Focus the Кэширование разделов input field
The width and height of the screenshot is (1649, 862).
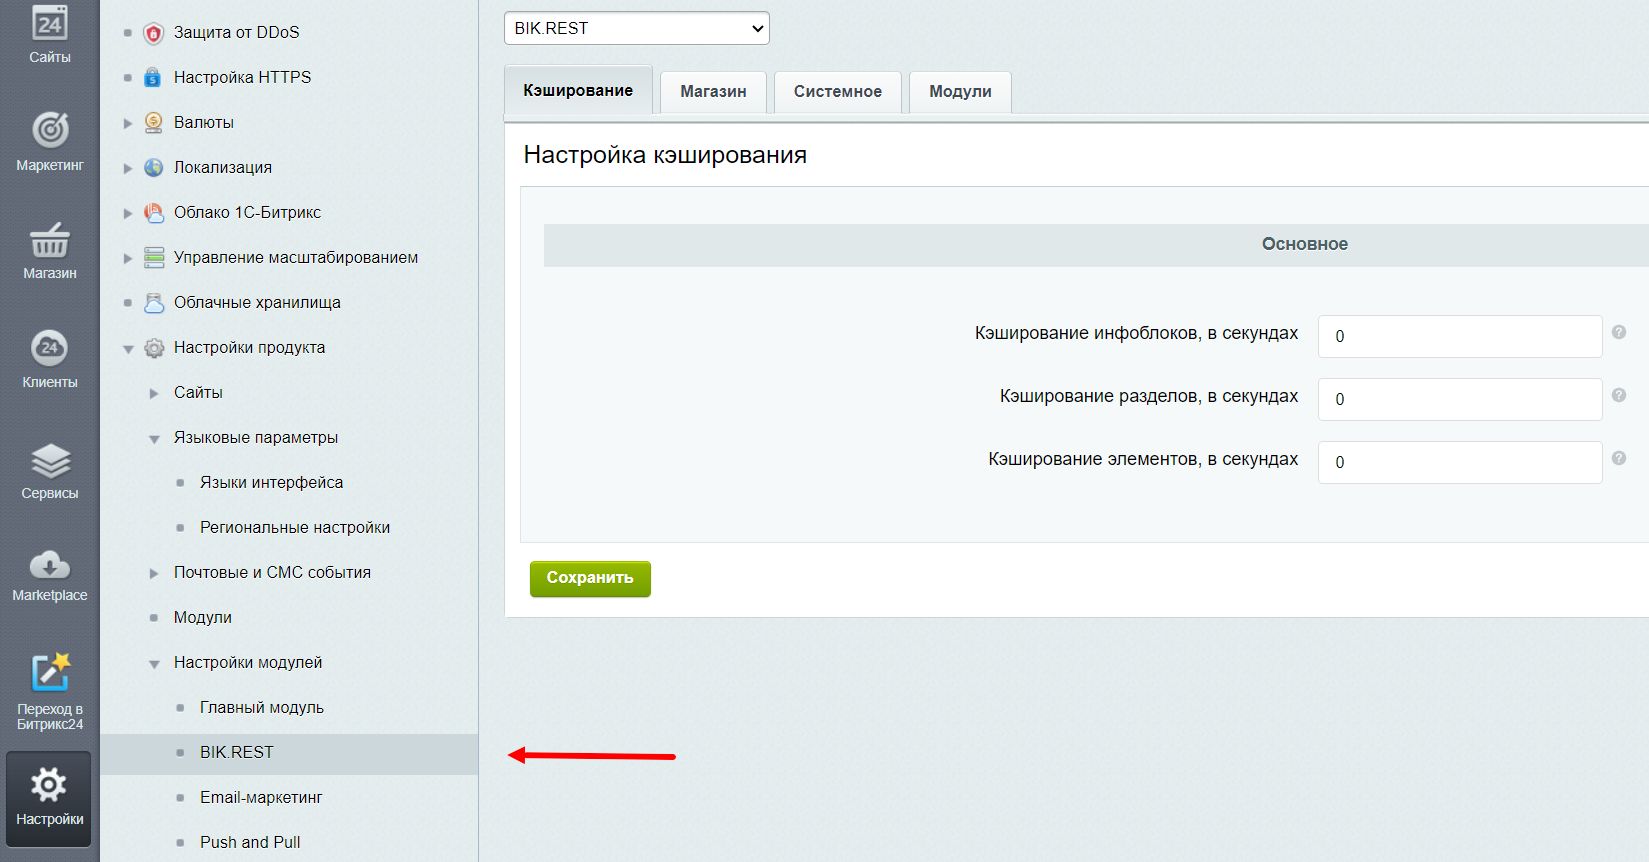(1459, 399)
